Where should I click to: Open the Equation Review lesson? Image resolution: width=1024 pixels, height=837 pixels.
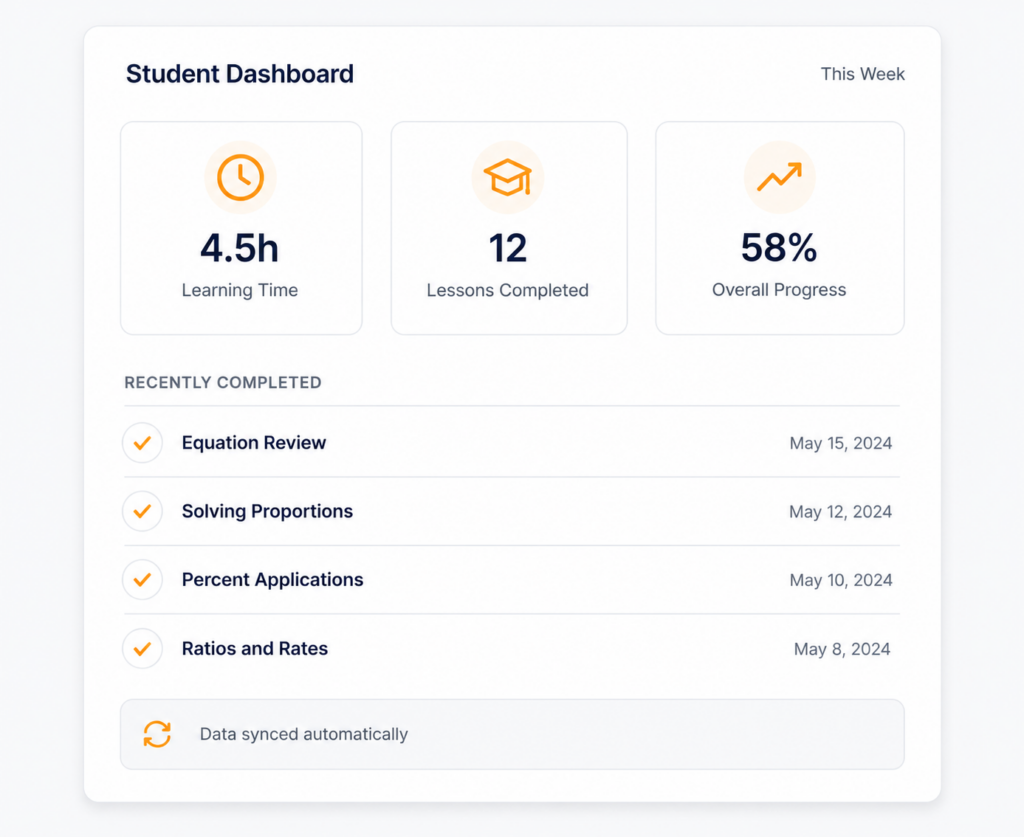coord(254,443)
